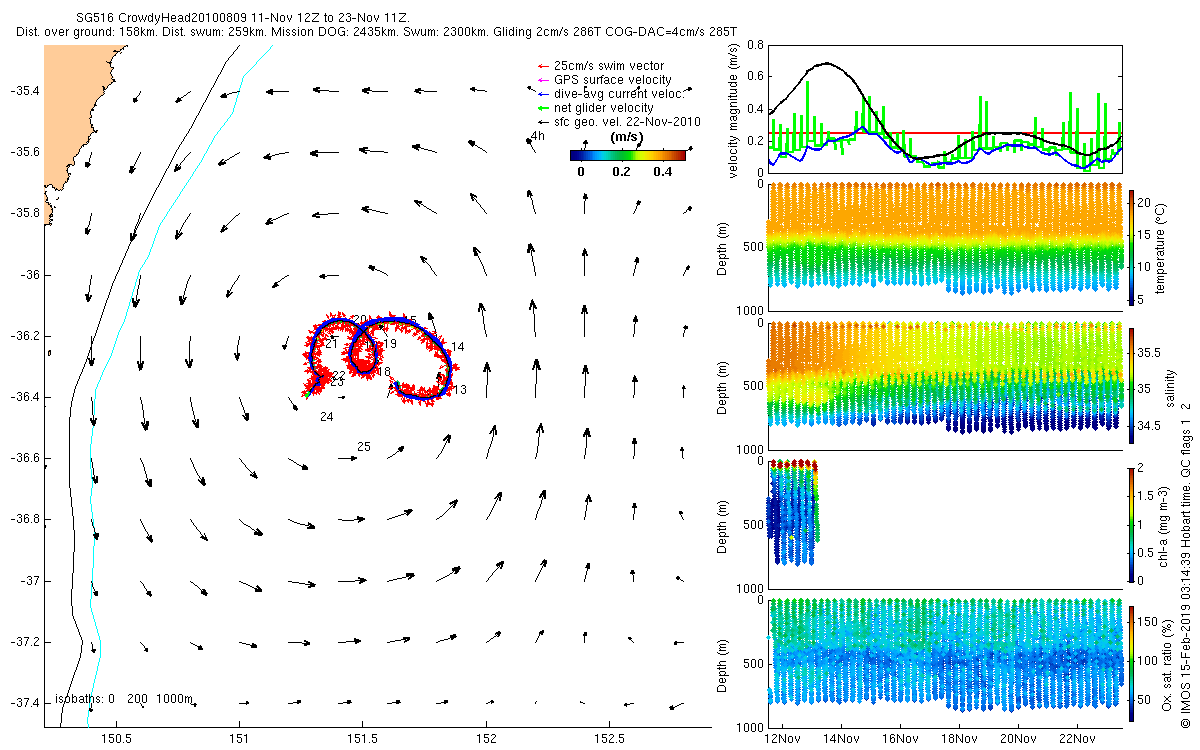Click the '0.8' tick on the velocity magnitude axis
Screen dimensions: 1200x750
tap(755, 46)
